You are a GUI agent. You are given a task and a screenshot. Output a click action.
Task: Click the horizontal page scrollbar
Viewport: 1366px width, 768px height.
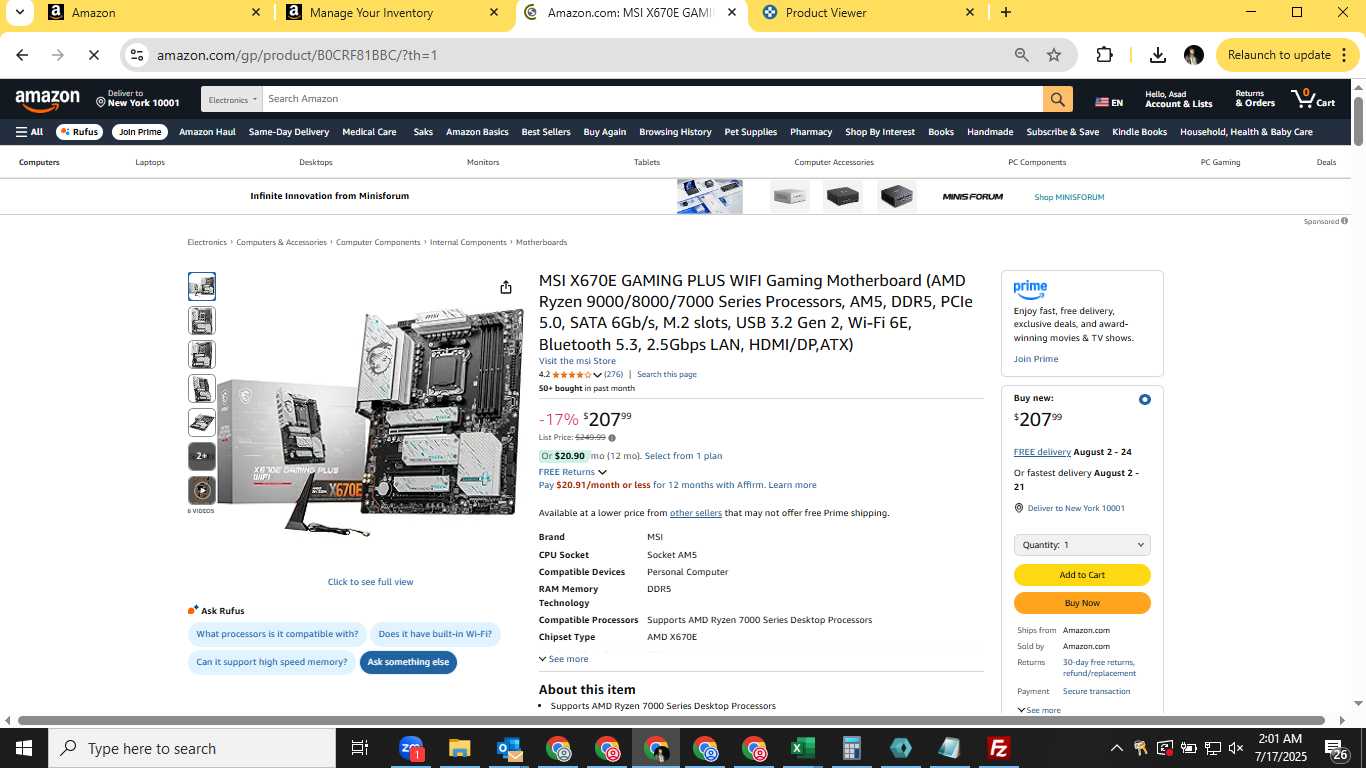(670, 720)
